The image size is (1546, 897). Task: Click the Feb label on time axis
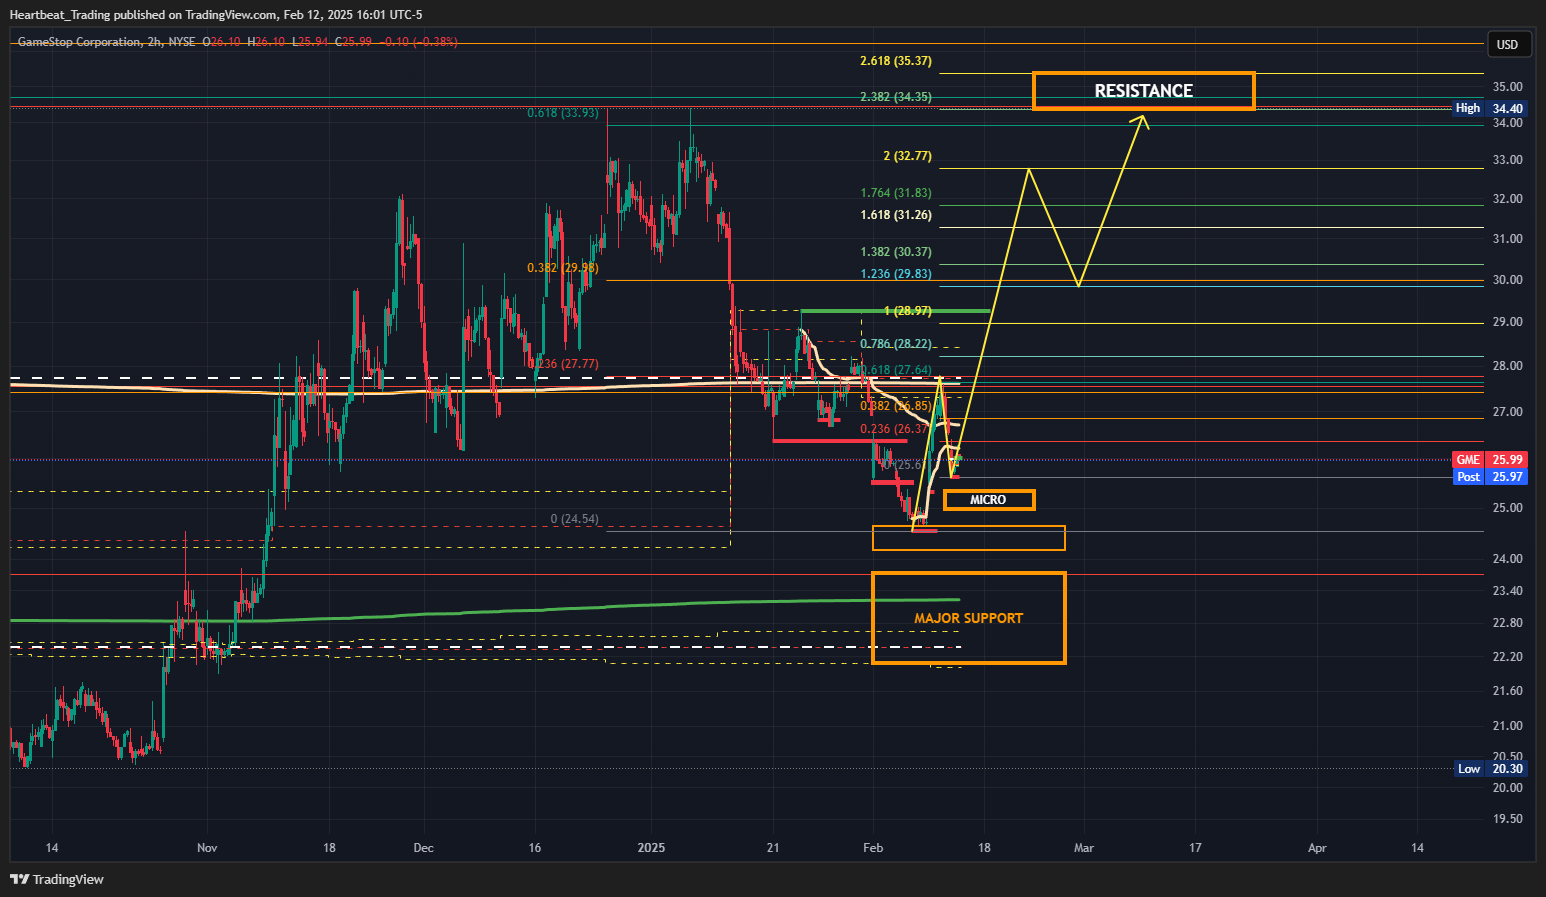click(x=873, y=848)
